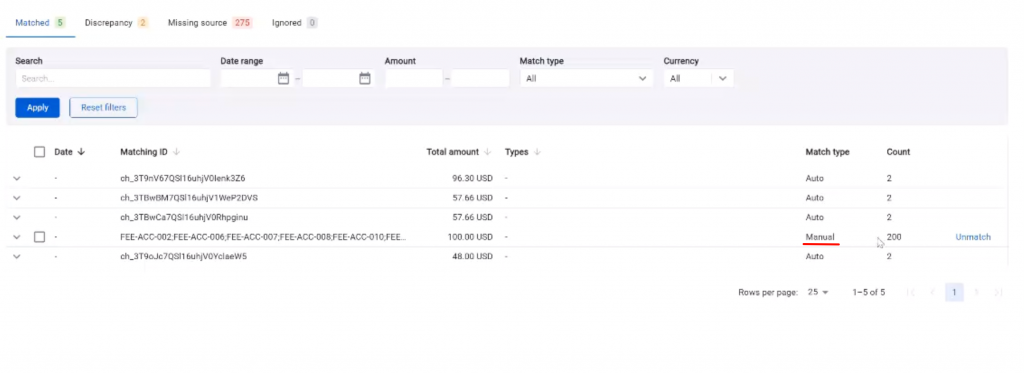Viewport: 1024px width, 373px height.
Task: Click the count value 200
Action: click(894, 237)
